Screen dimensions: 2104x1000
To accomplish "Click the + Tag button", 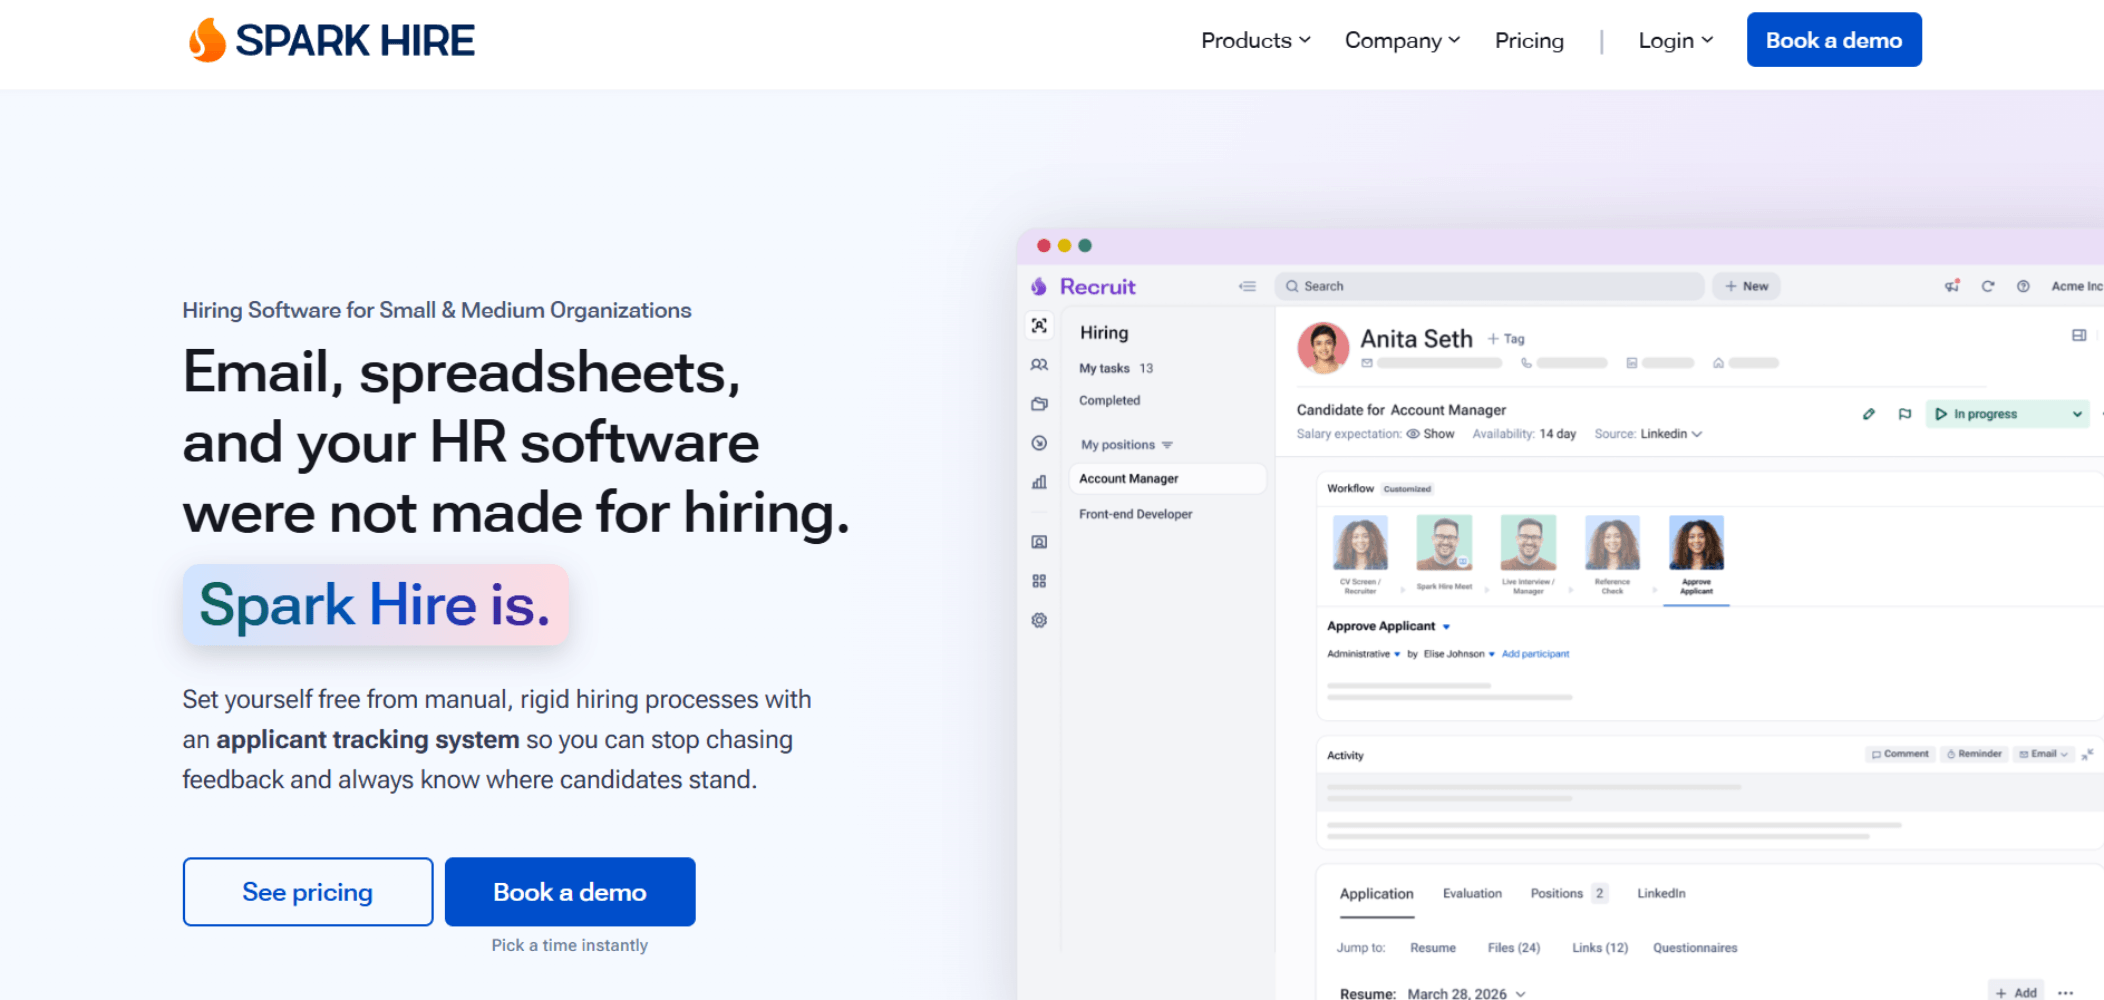I will click(x=1506, y=339).
